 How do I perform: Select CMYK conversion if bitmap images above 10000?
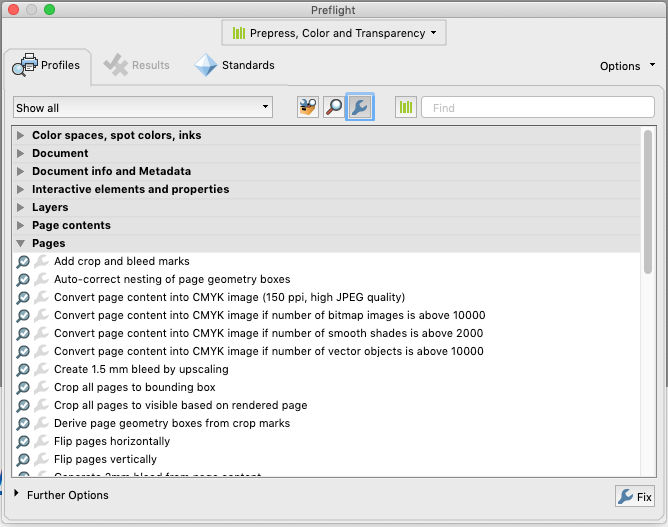pos(270,315)
